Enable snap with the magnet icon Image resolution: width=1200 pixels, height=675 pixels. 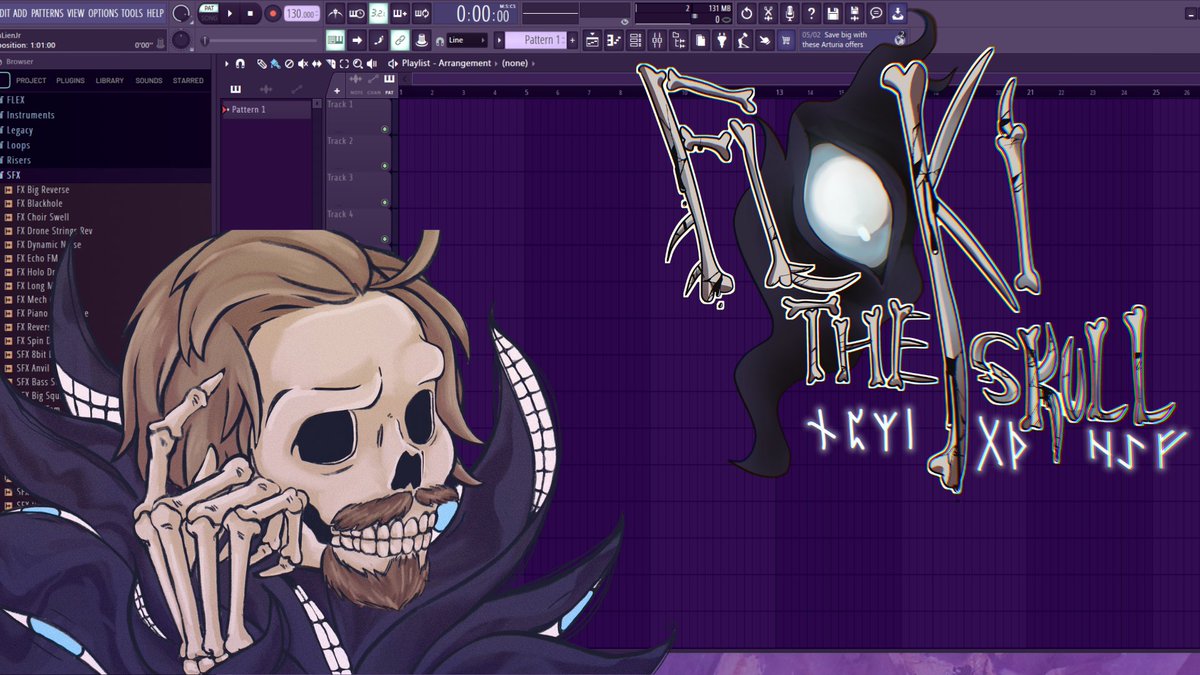(241, 63)
